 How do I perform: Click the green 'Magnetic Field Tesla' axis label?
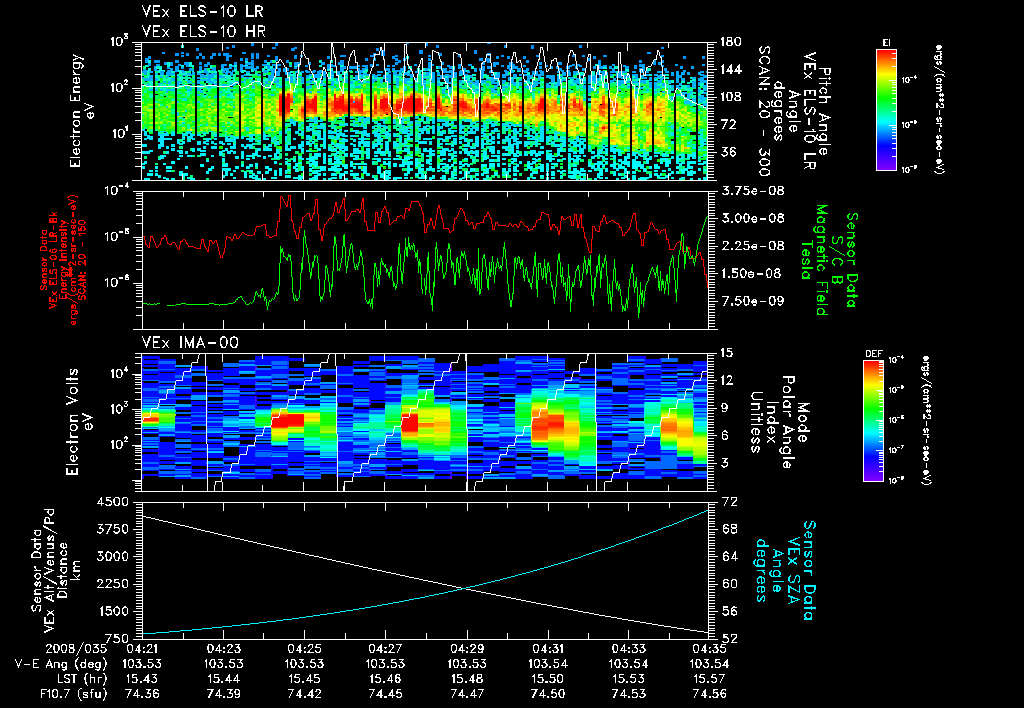coord(814,260)
